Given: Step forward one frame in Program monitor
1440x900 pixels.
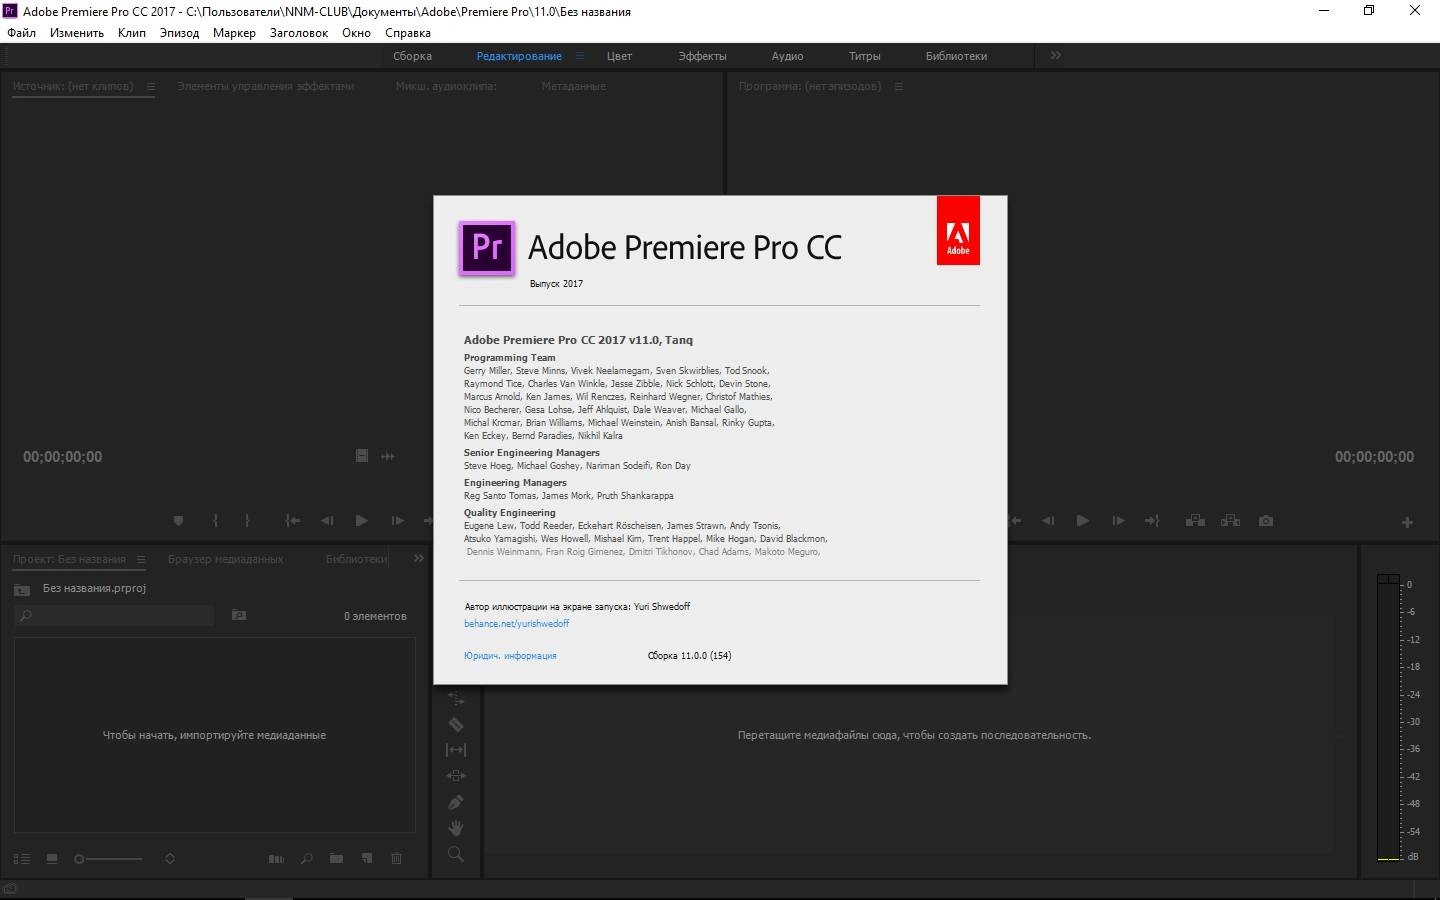Looking at the screenshot, I should point(1118,521).
